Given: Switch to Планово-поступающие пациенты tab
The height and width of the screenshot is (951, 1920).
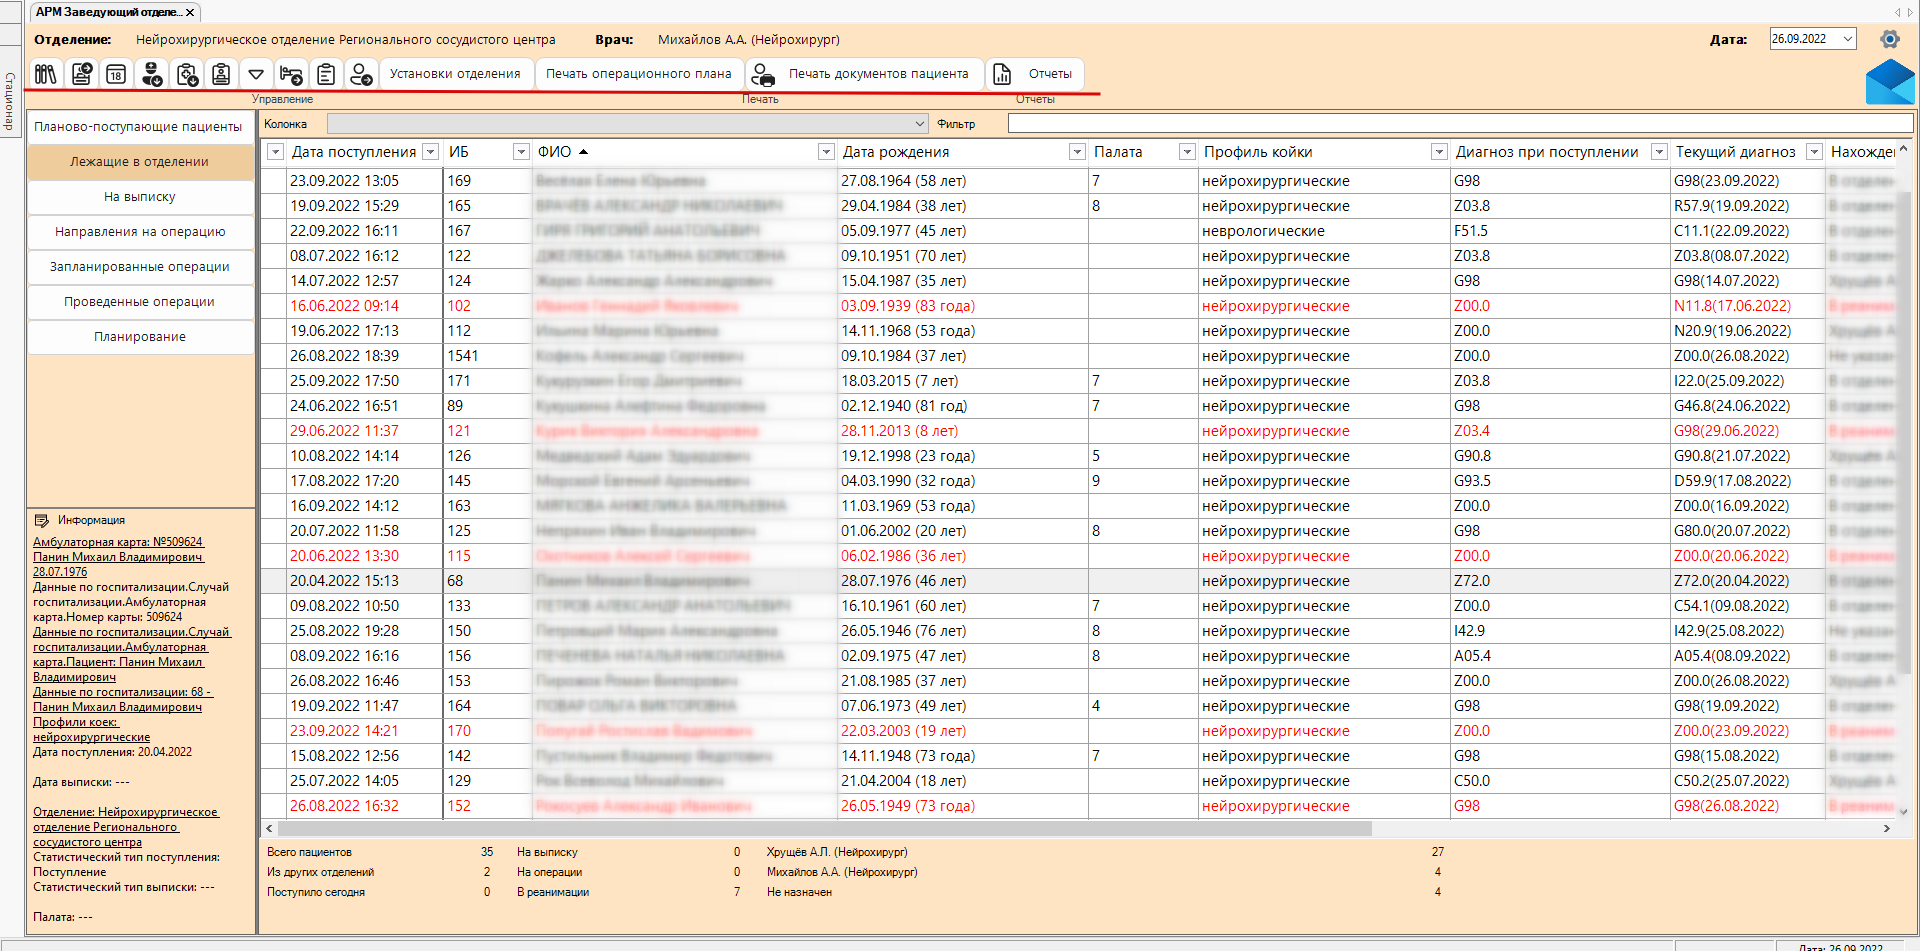Looking at the screenshot, I should pos(139,127).
